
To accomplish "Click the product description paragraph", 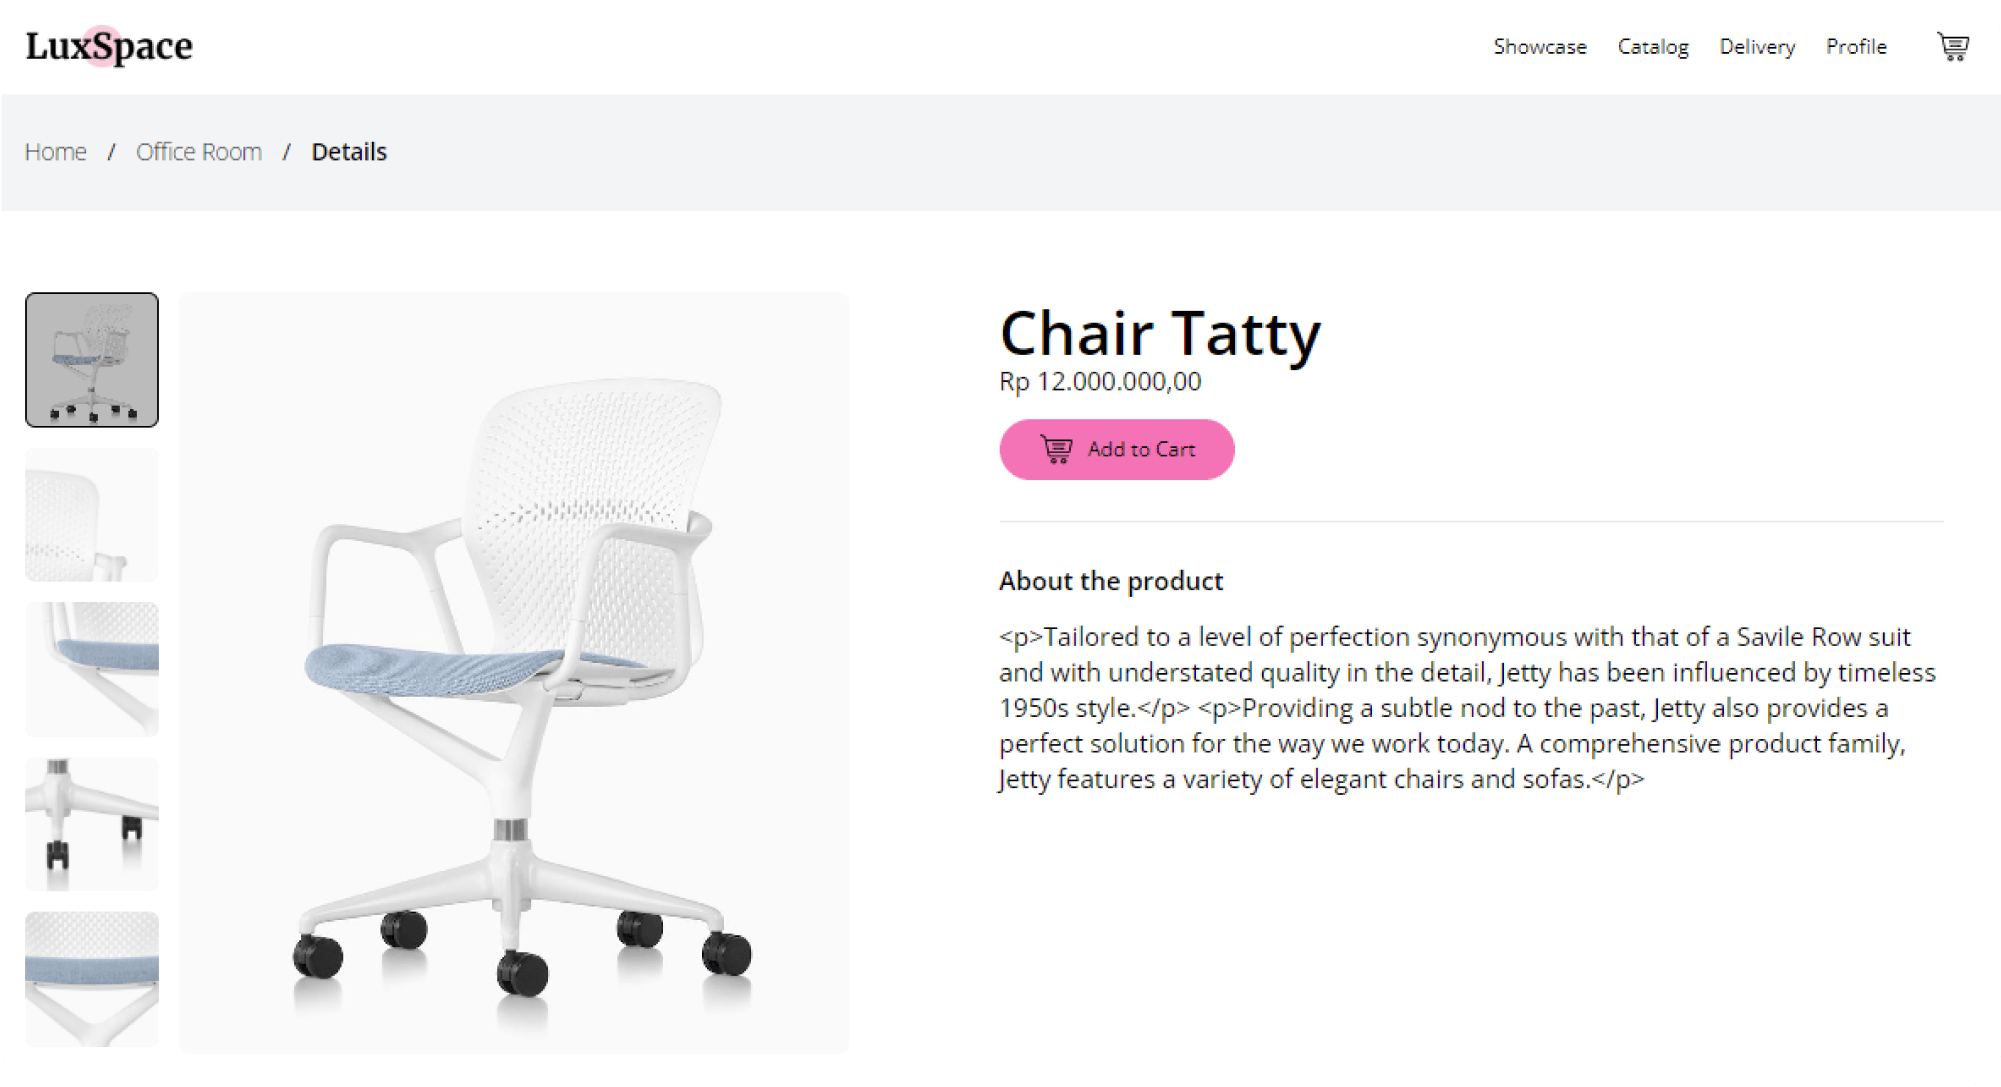I will coord(1466,708).
